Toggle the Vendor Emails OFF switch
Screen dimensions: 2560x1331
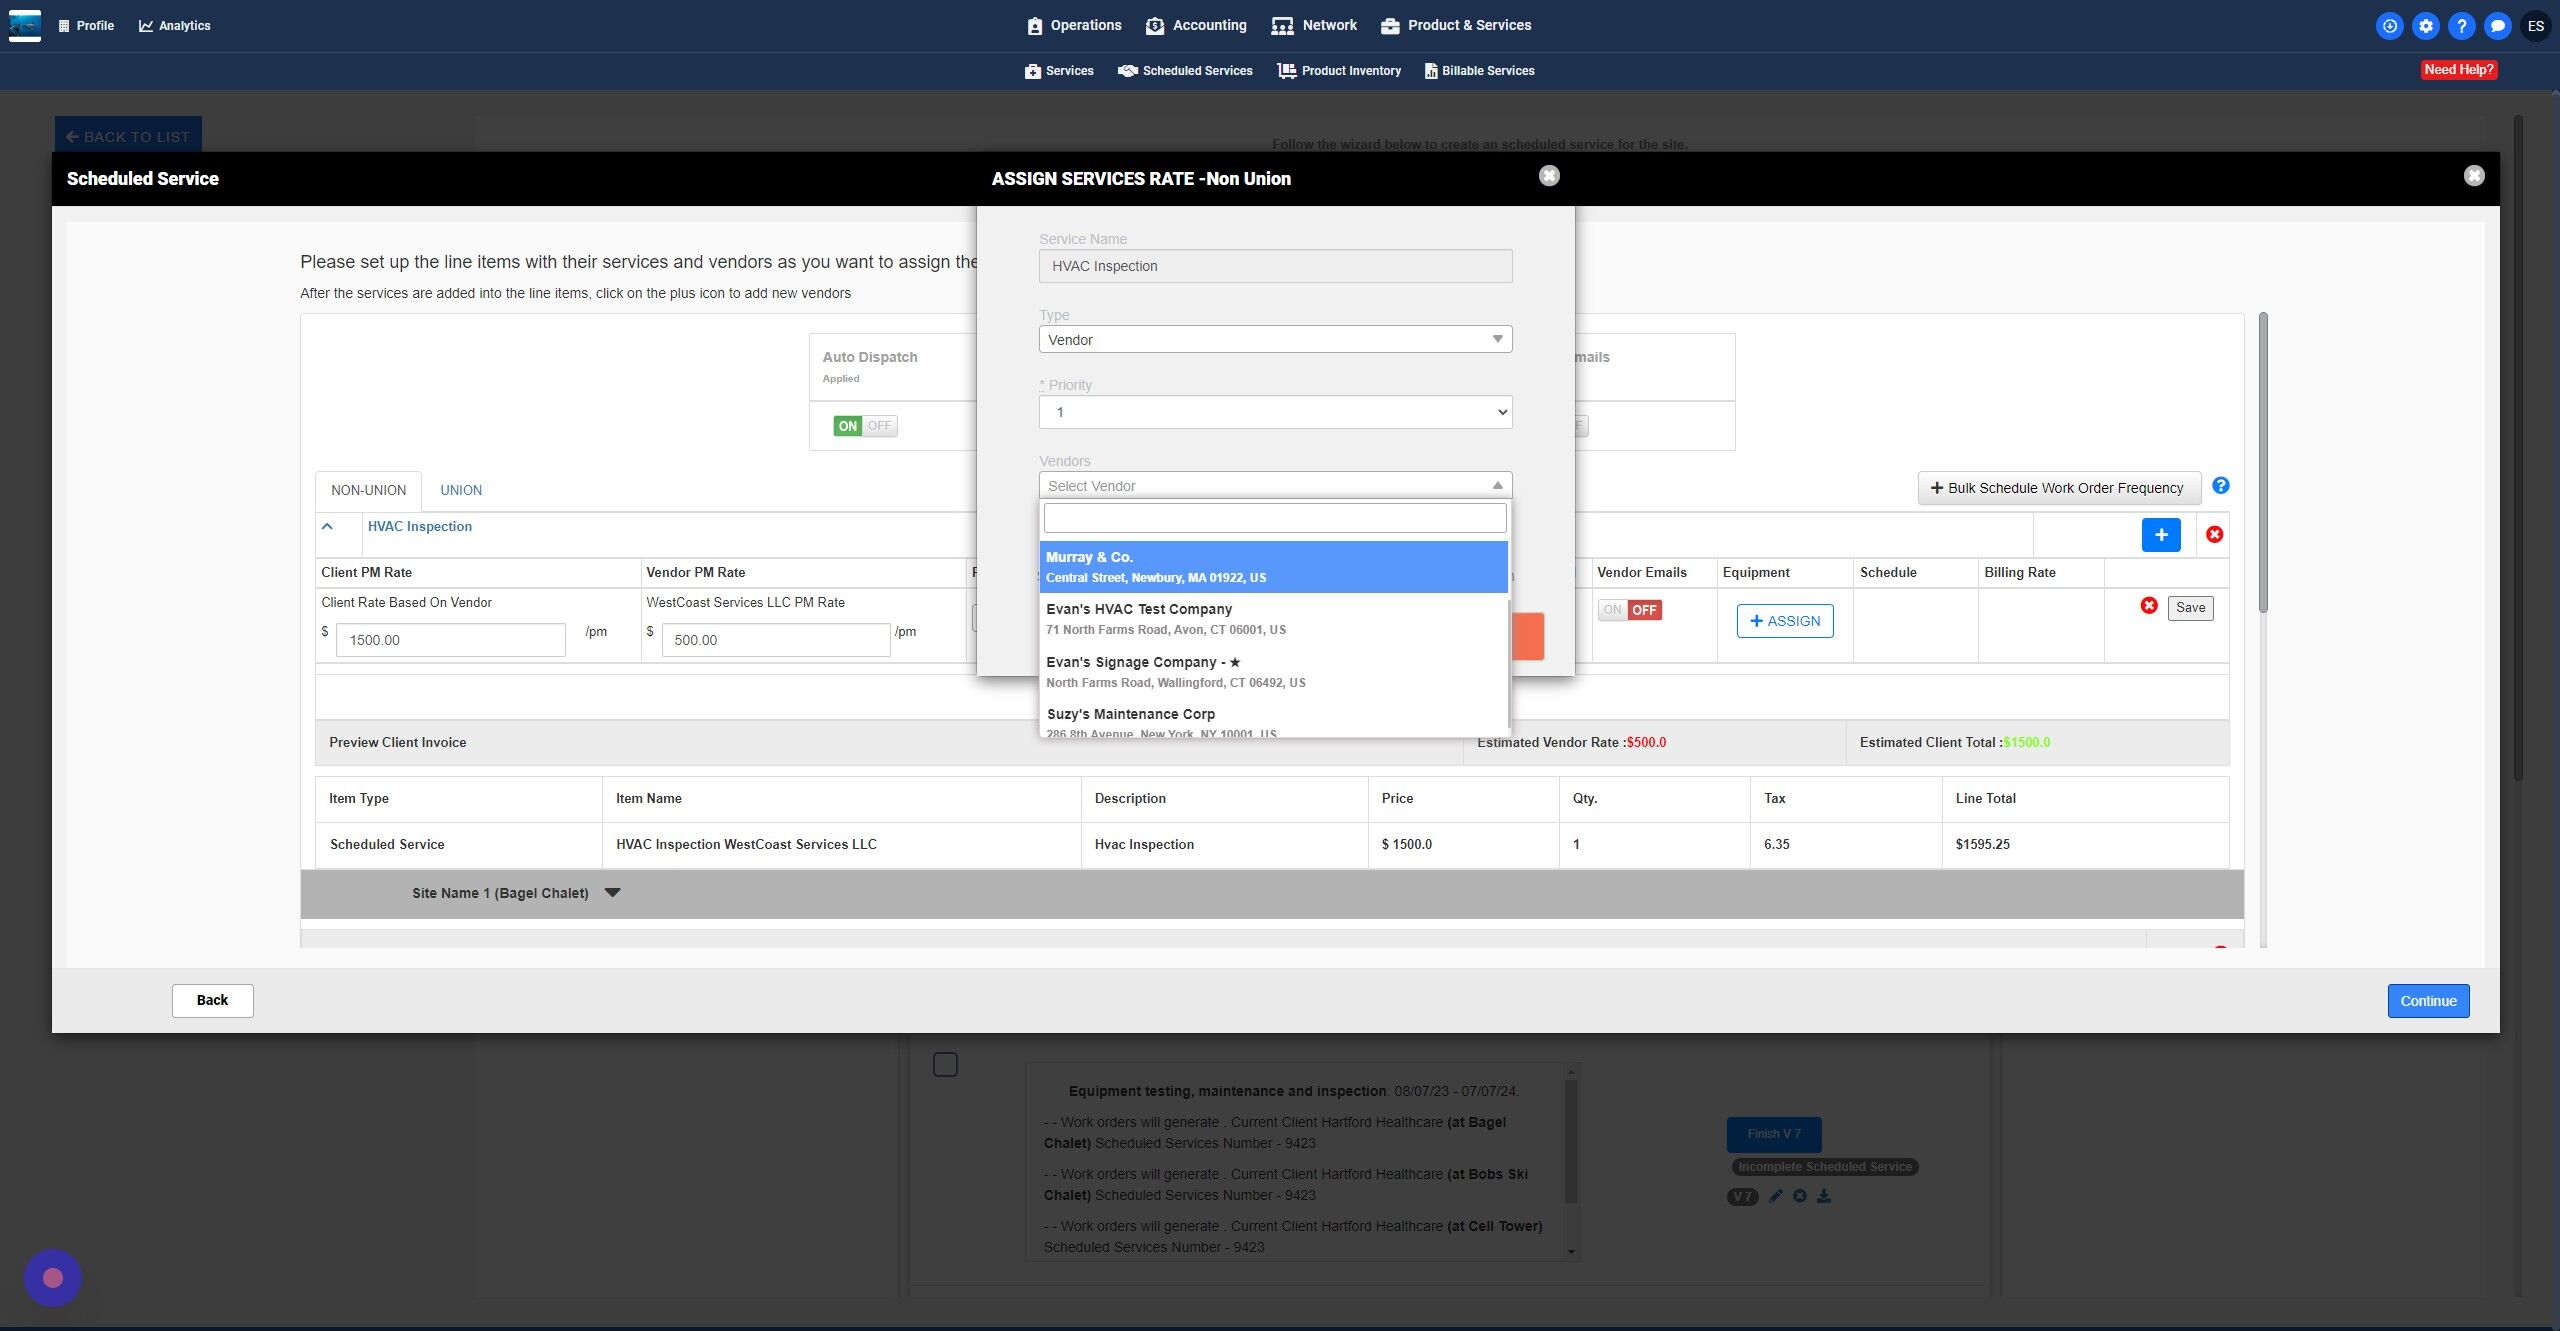1629,610
